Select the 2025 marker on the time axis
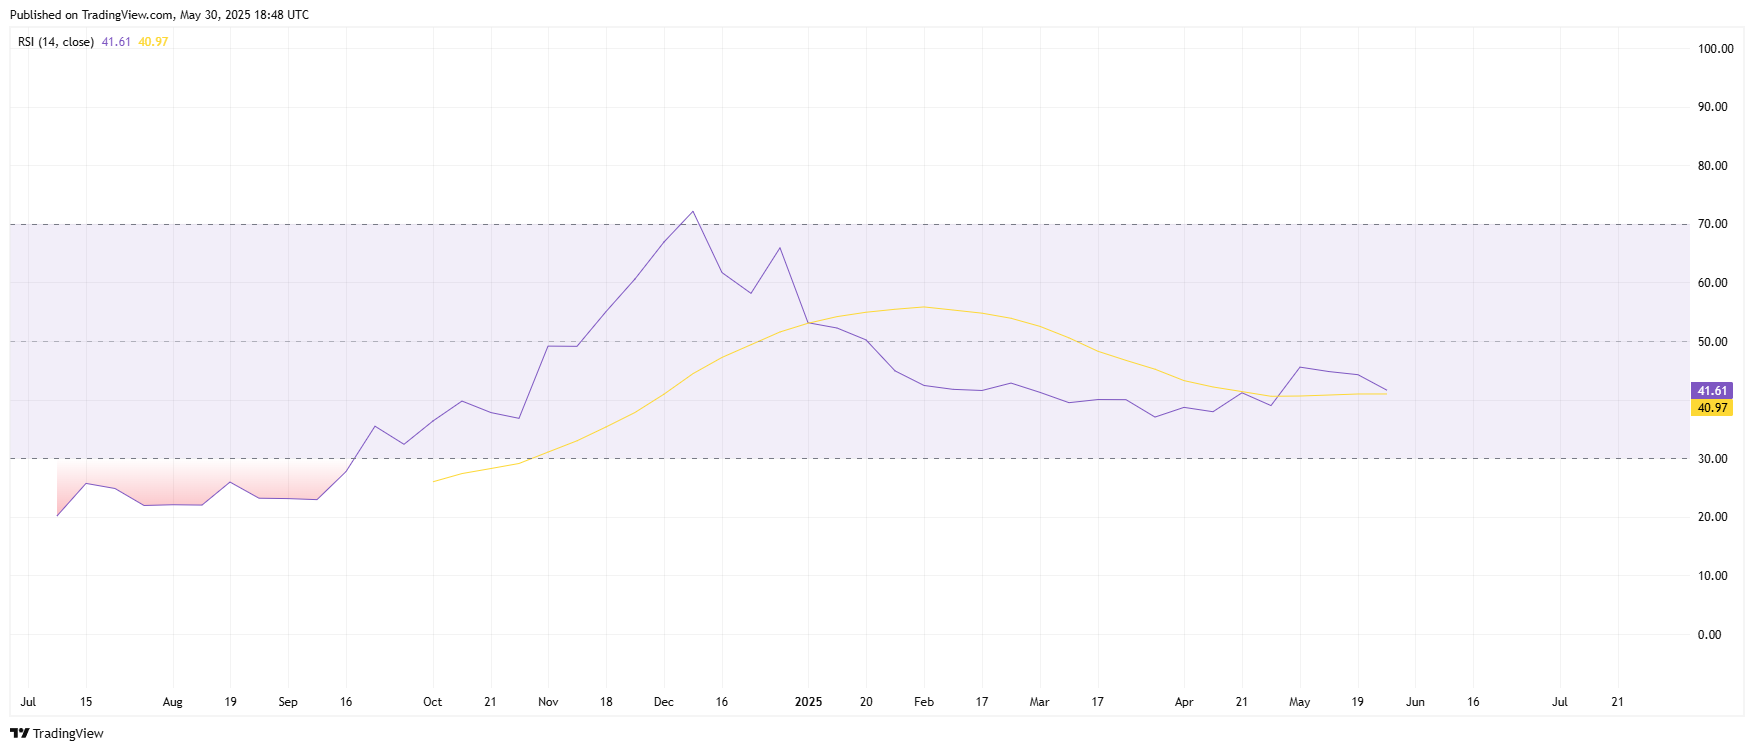Viewport: 1754px width, 751px height. click(808, 702)
